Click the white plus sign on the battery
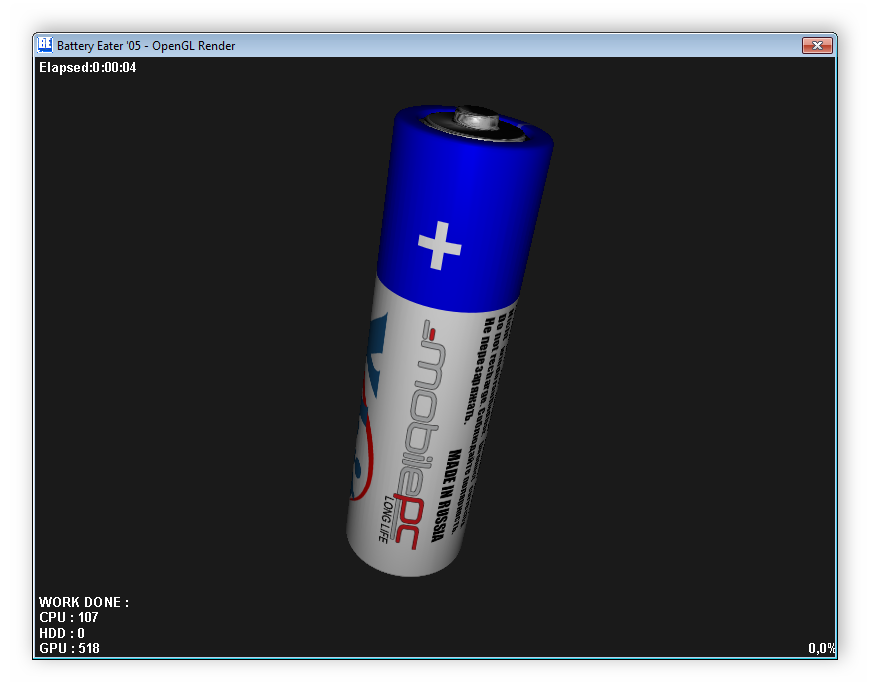 (x=439, y=245)
